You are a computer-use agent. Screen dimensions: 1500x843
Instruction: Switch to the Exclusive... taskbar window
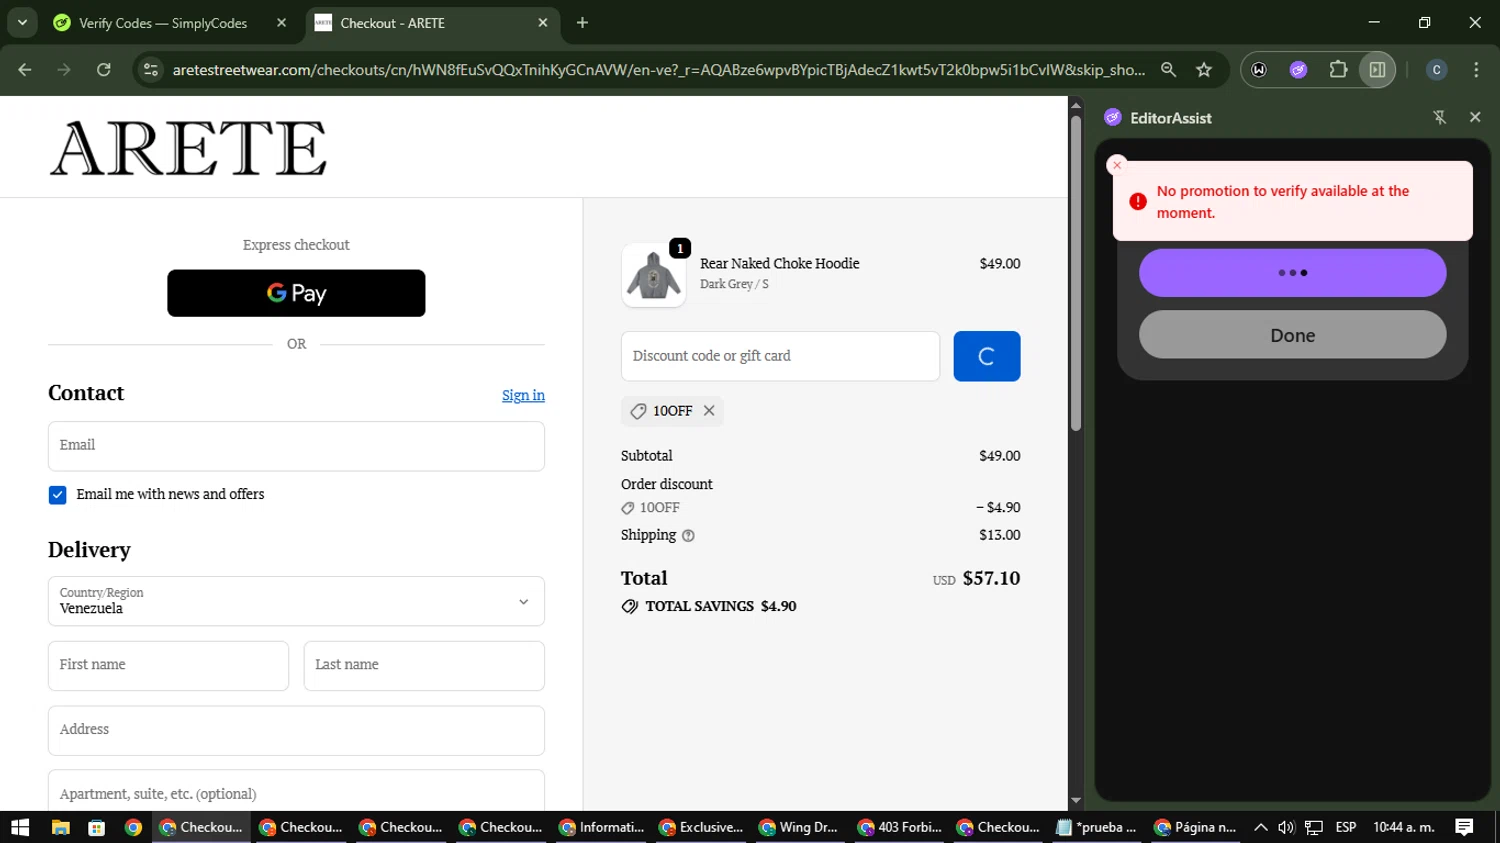pyautogui.click(x=702, y=827)
